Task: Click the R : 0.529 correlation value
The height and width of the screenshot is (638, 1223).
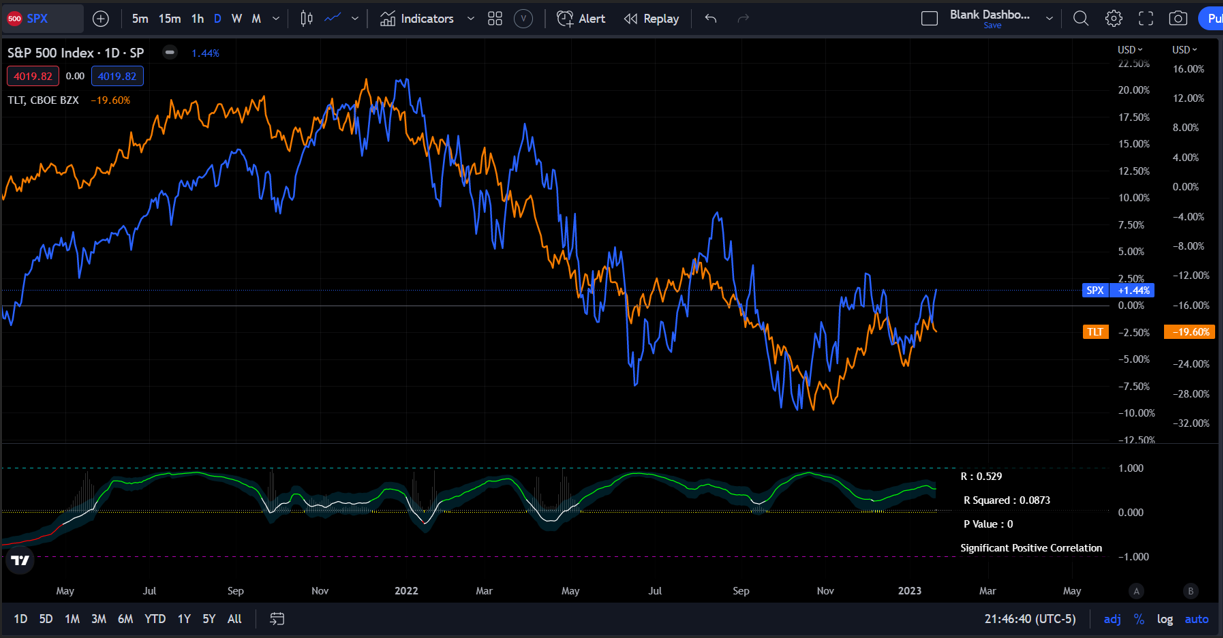Action: 981,477
